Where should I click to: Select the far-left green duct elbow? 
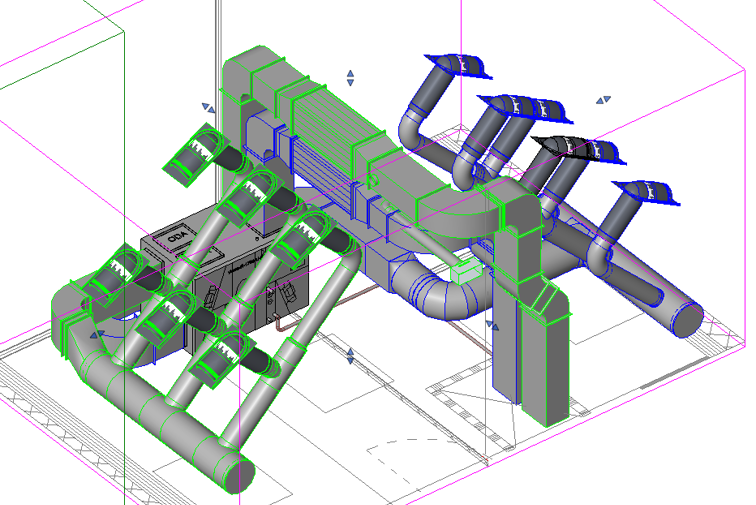[x=70, y=310]
